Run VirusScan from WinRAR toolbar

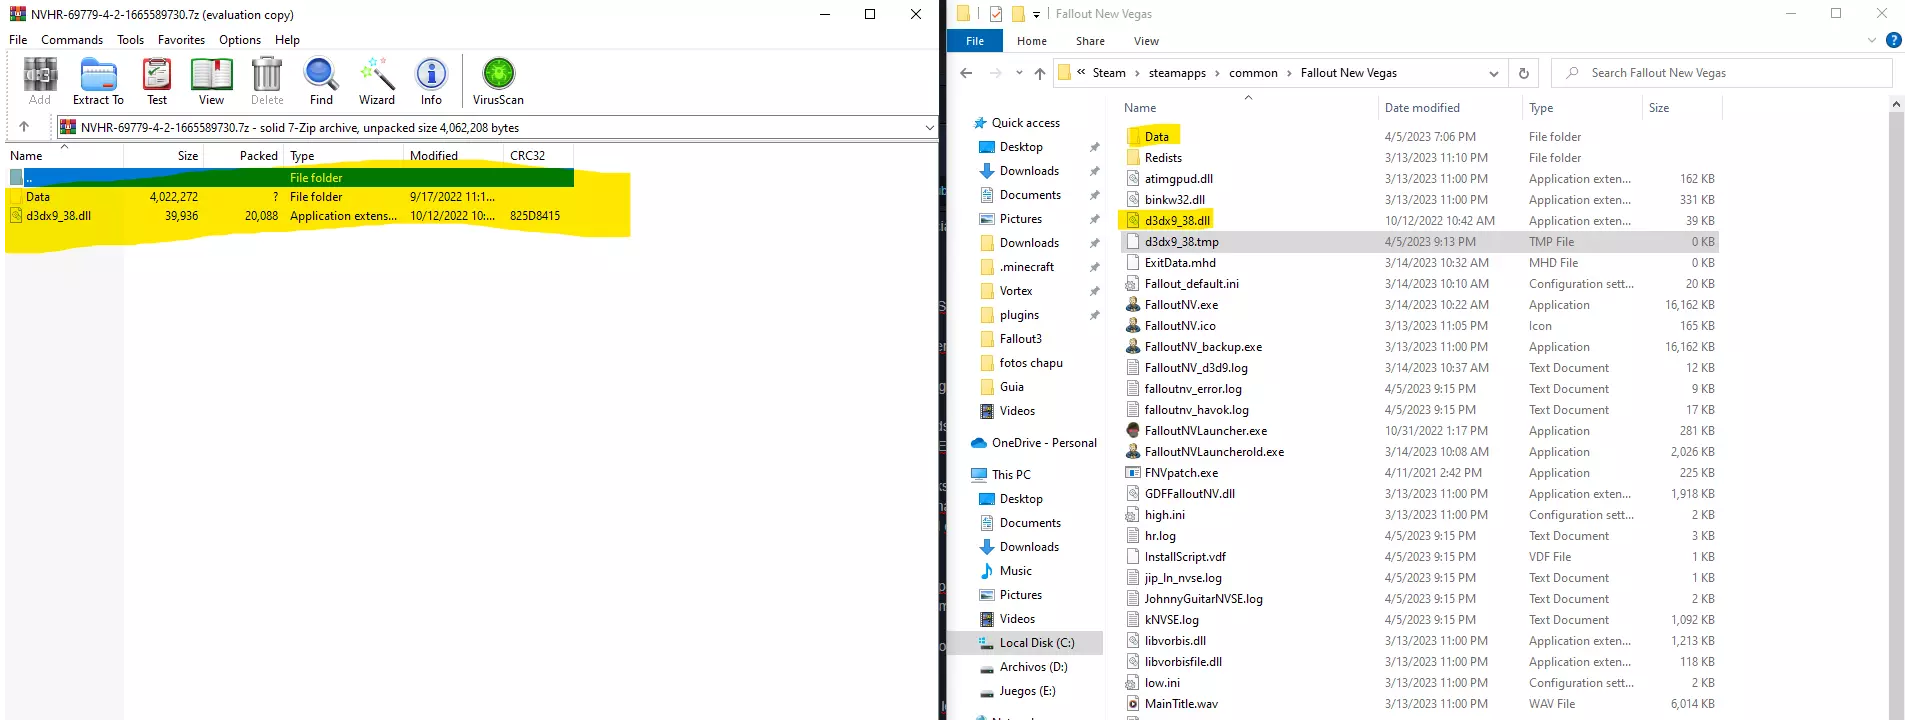[498, 81]
